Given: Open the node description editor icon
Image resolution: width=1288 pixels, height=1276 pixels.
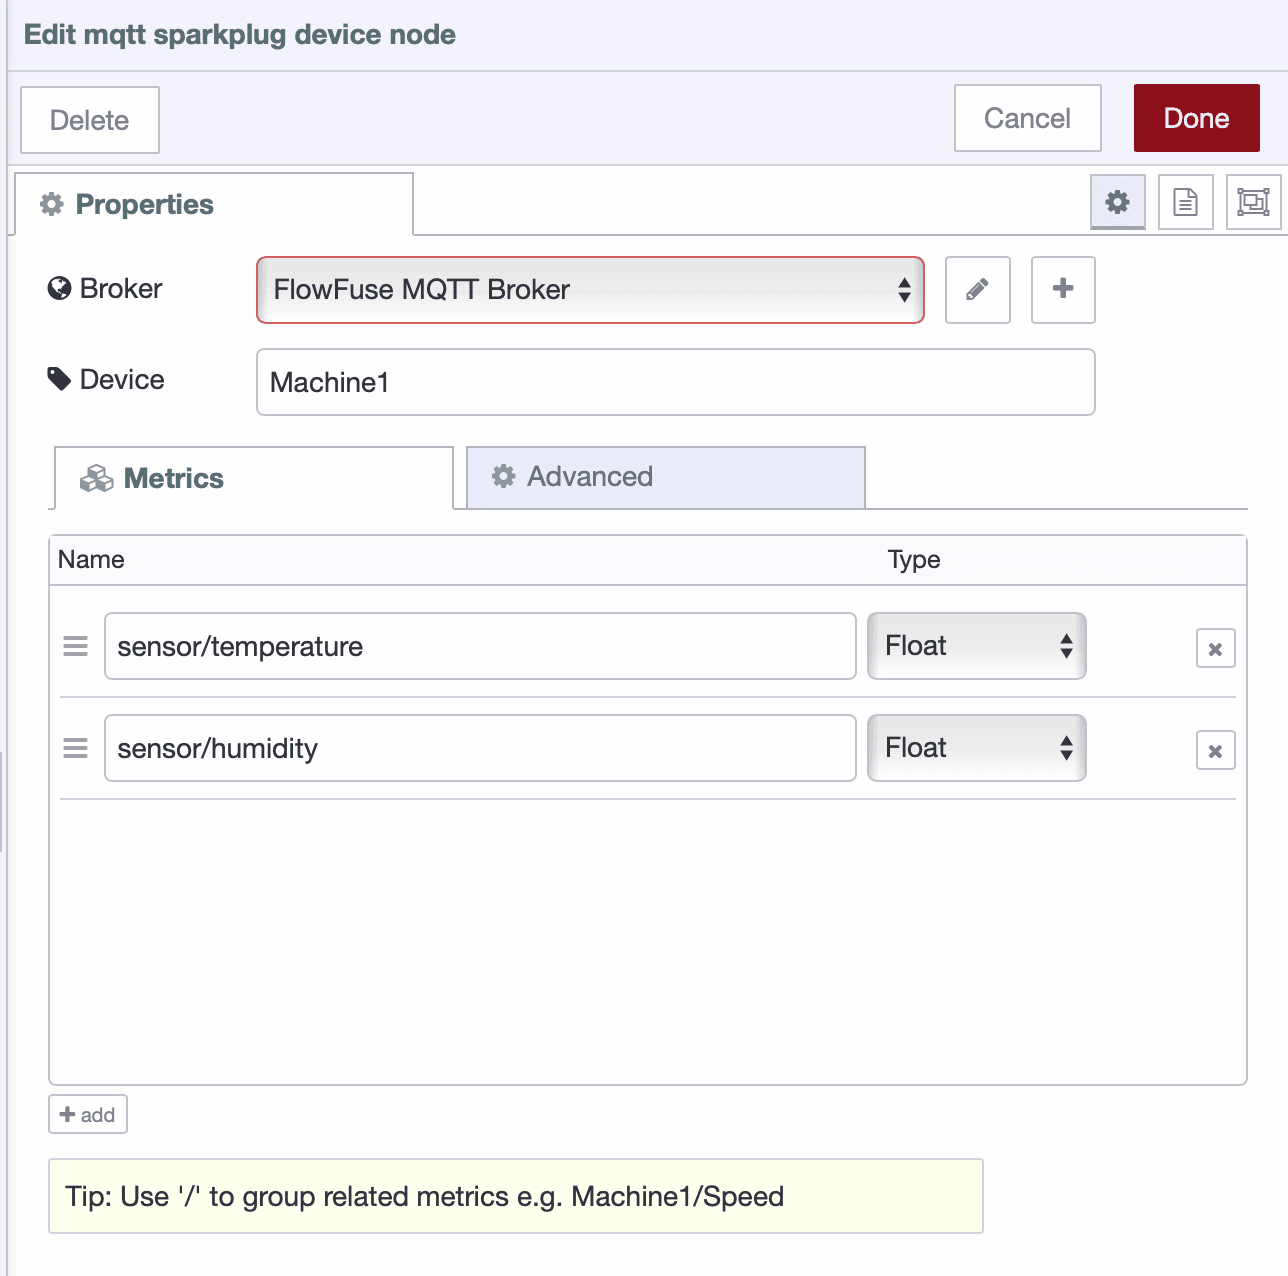Looking at the screenshot, I should 1185,202.
